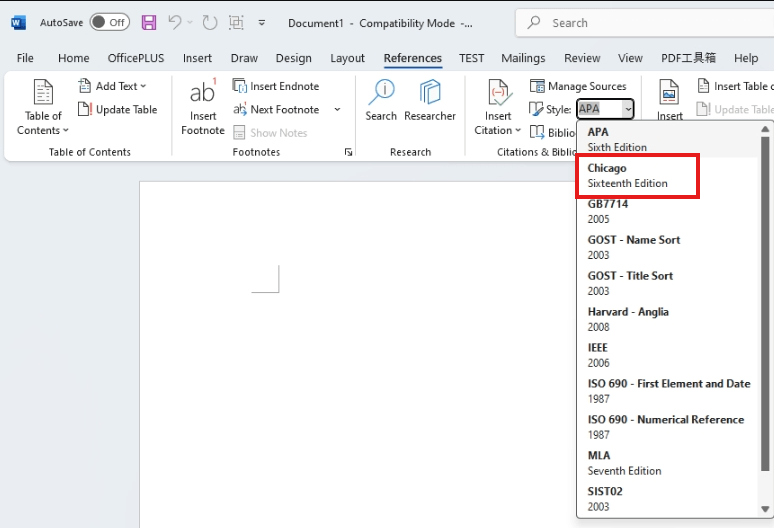774x528 pixels.
Task: Click the touch/mouse mode icon in the Quick Access Toolbar
Action: (x=236, y=22)
